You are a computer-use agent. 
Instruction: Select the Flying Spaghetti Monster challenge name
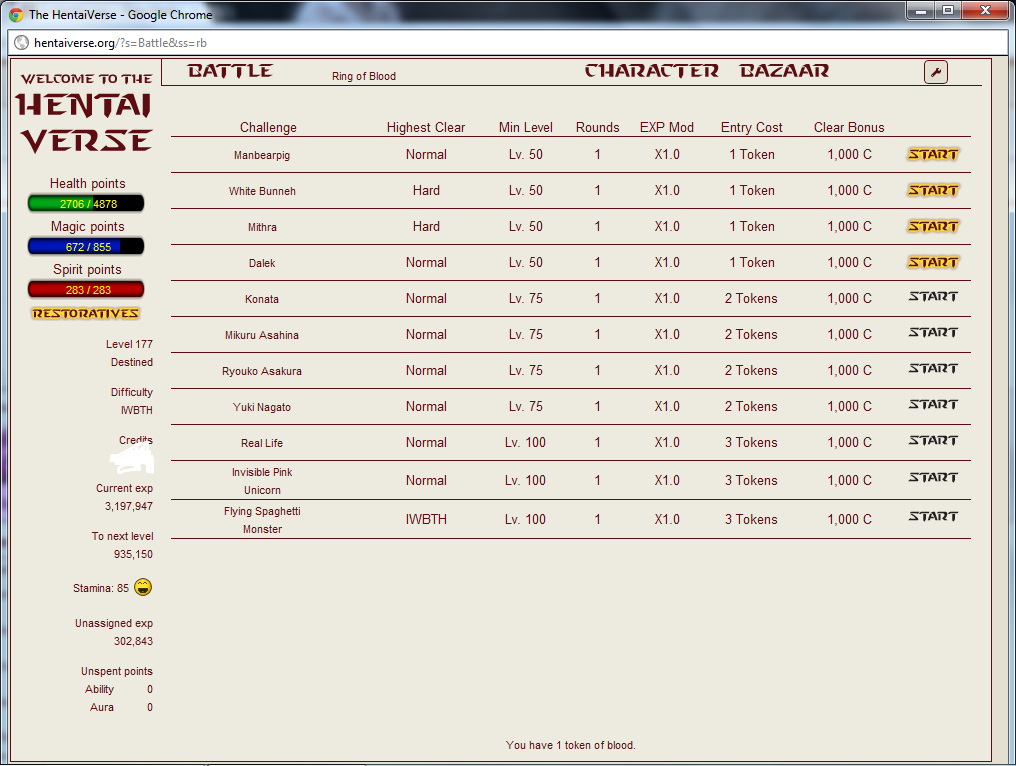pyautogui.click(x=262, y=520)
